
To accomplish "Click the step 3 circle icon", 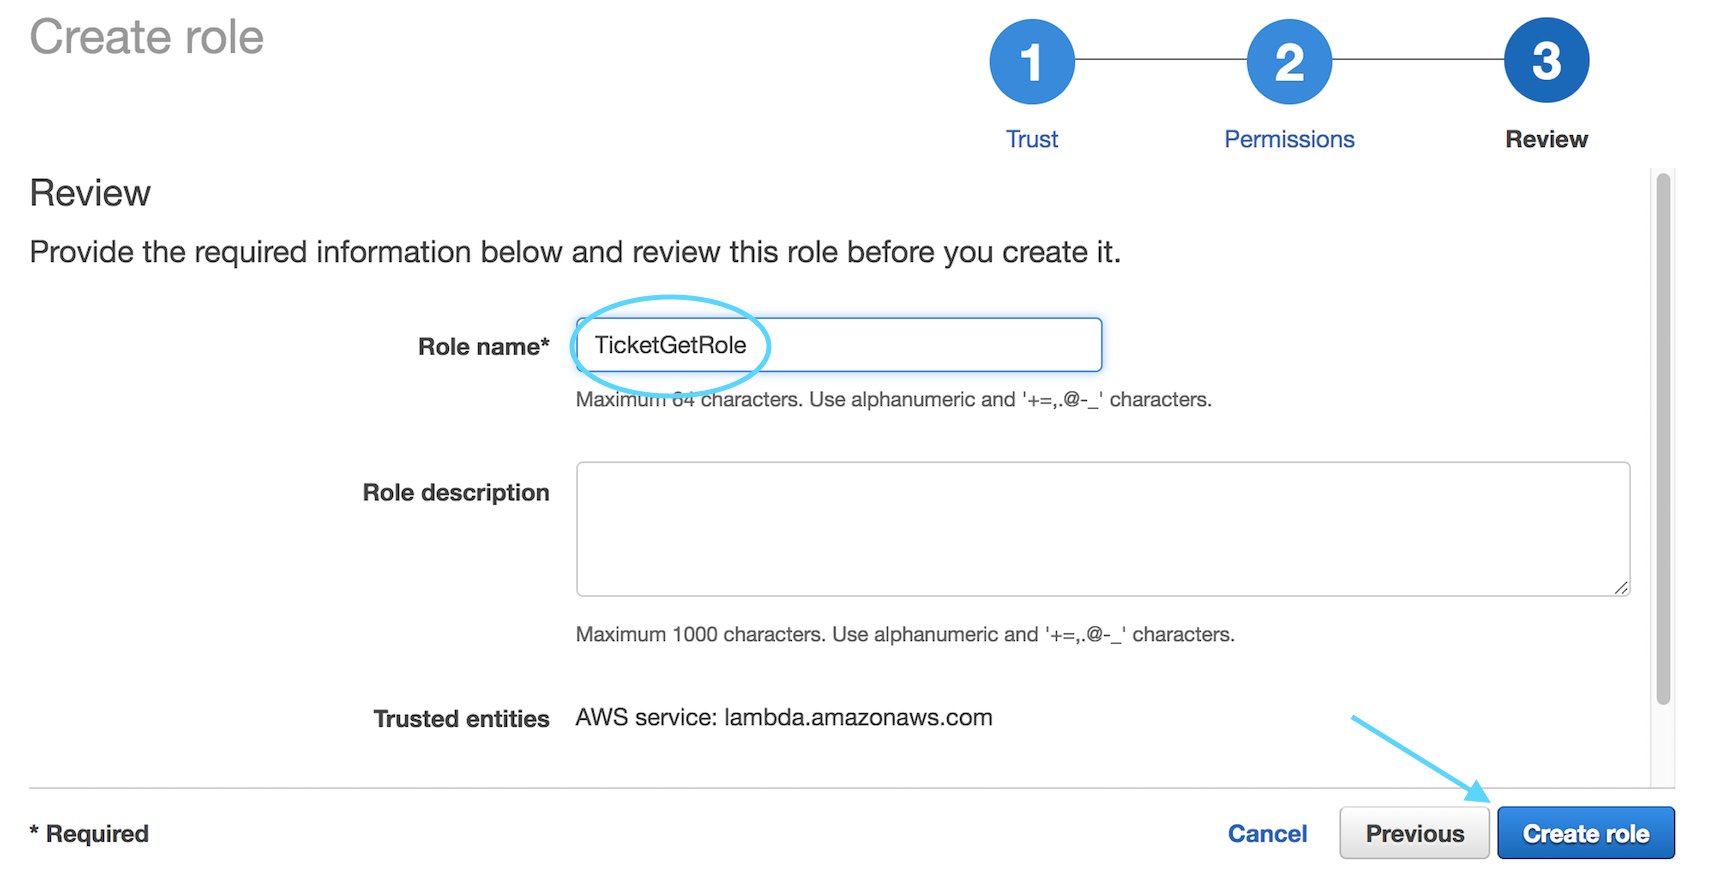I will tap(1546, 61).
